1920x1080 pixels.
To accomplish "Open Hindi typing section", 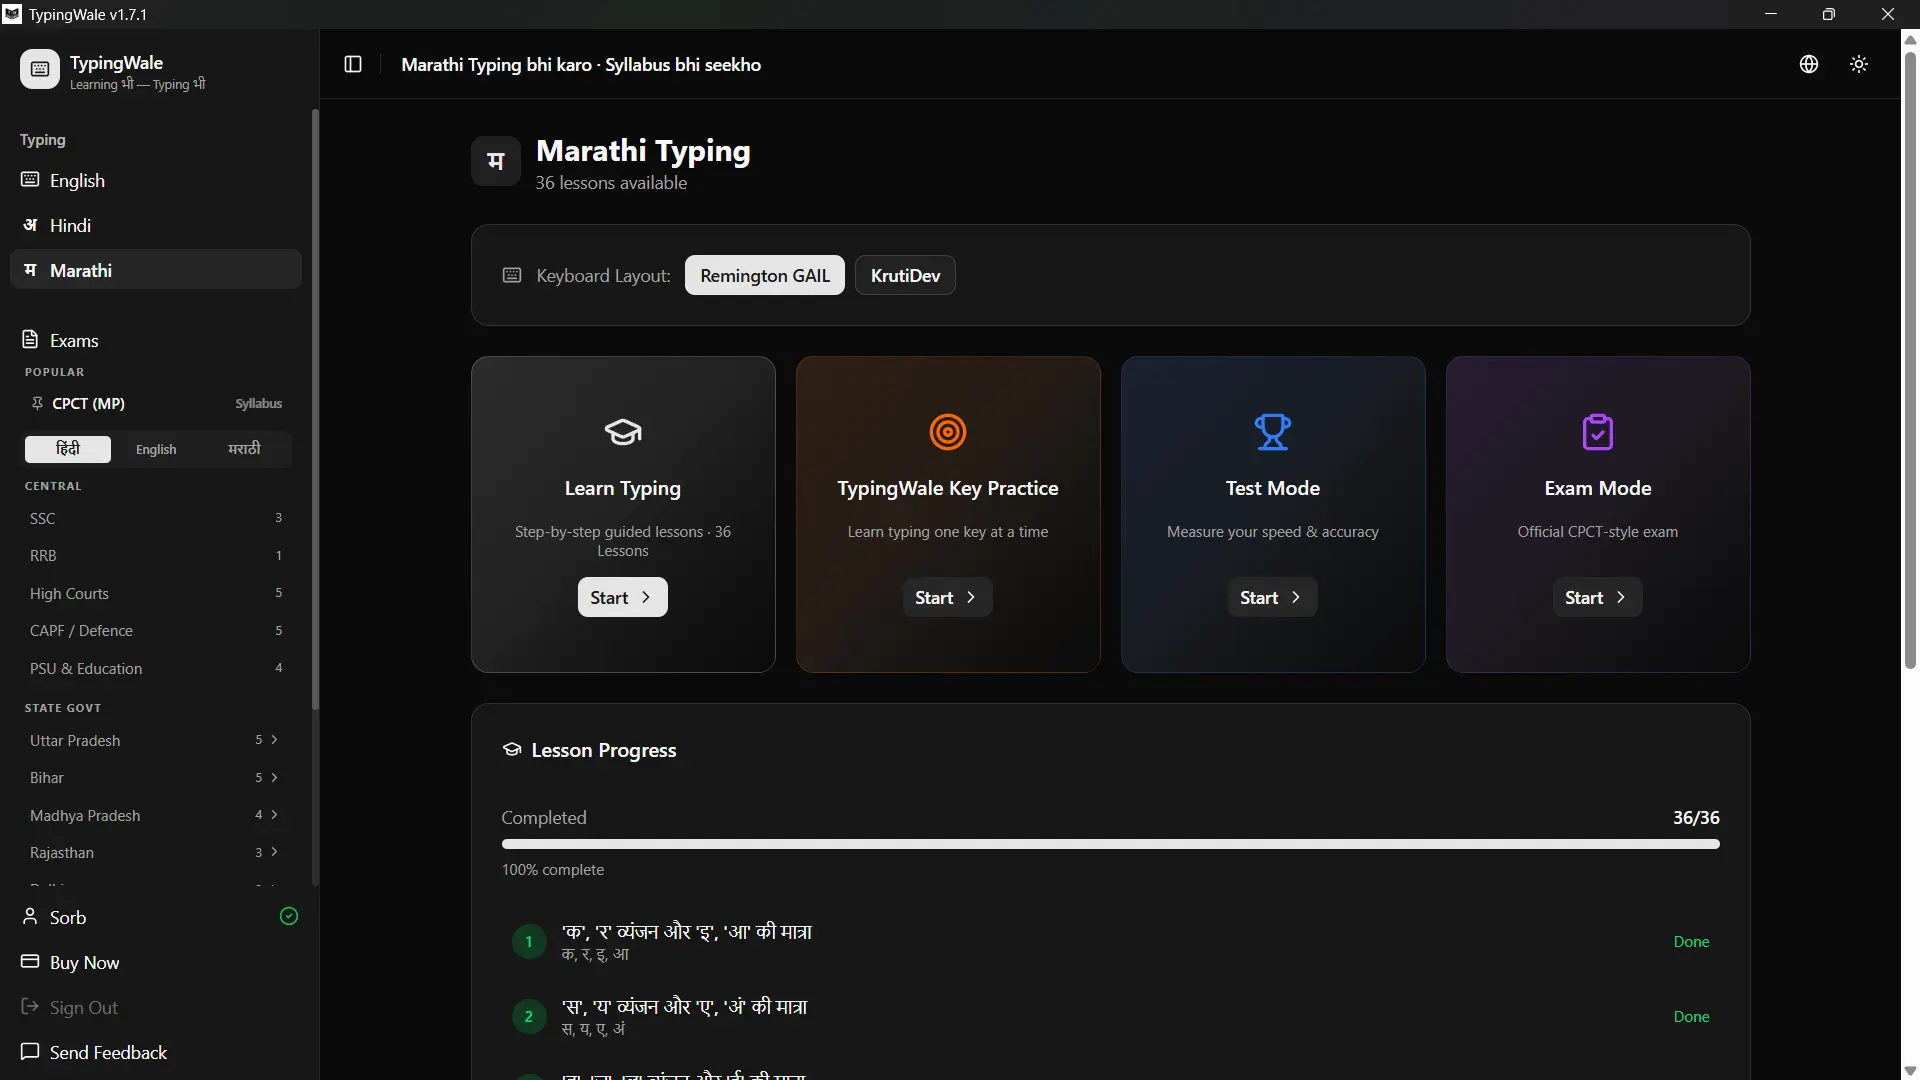I will [x=156, y=225].
